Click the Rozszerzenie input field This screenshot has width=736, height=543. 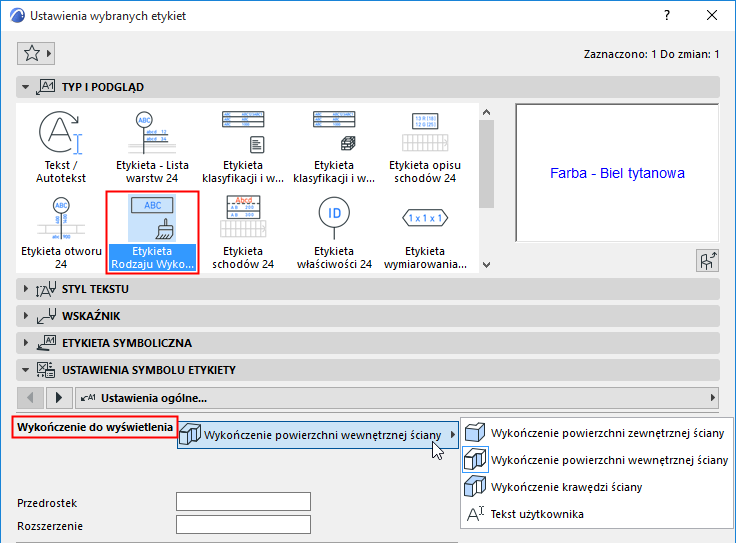point(243,525)
